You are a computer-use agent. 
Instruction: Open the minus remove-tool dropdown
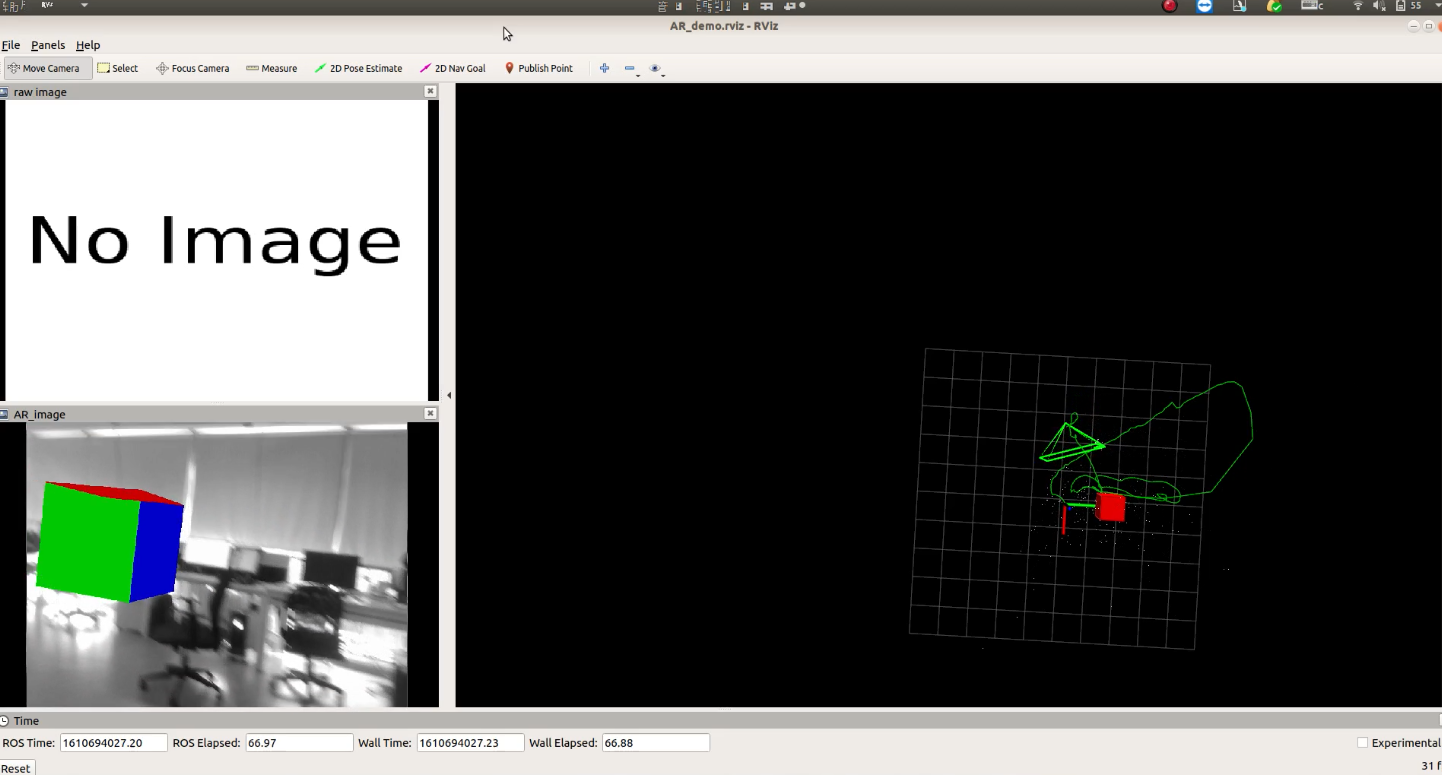(631, 69)
